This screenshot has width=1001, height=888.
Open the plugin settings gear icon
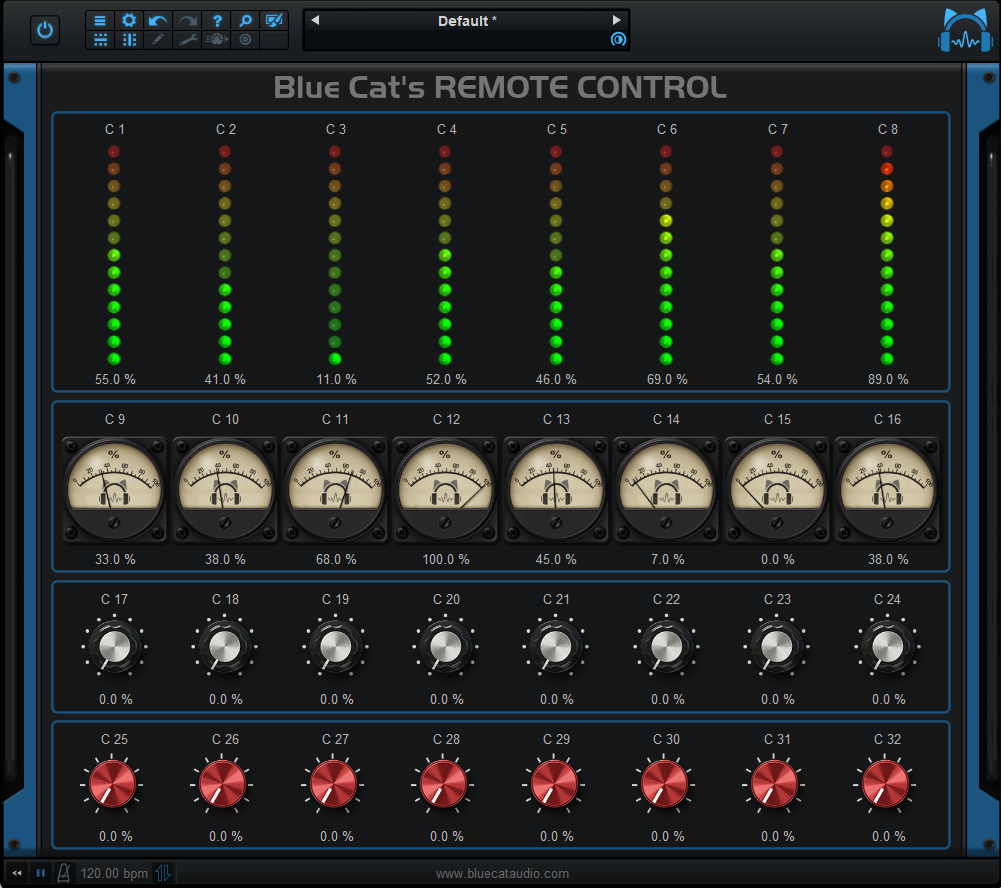(128, 20)
